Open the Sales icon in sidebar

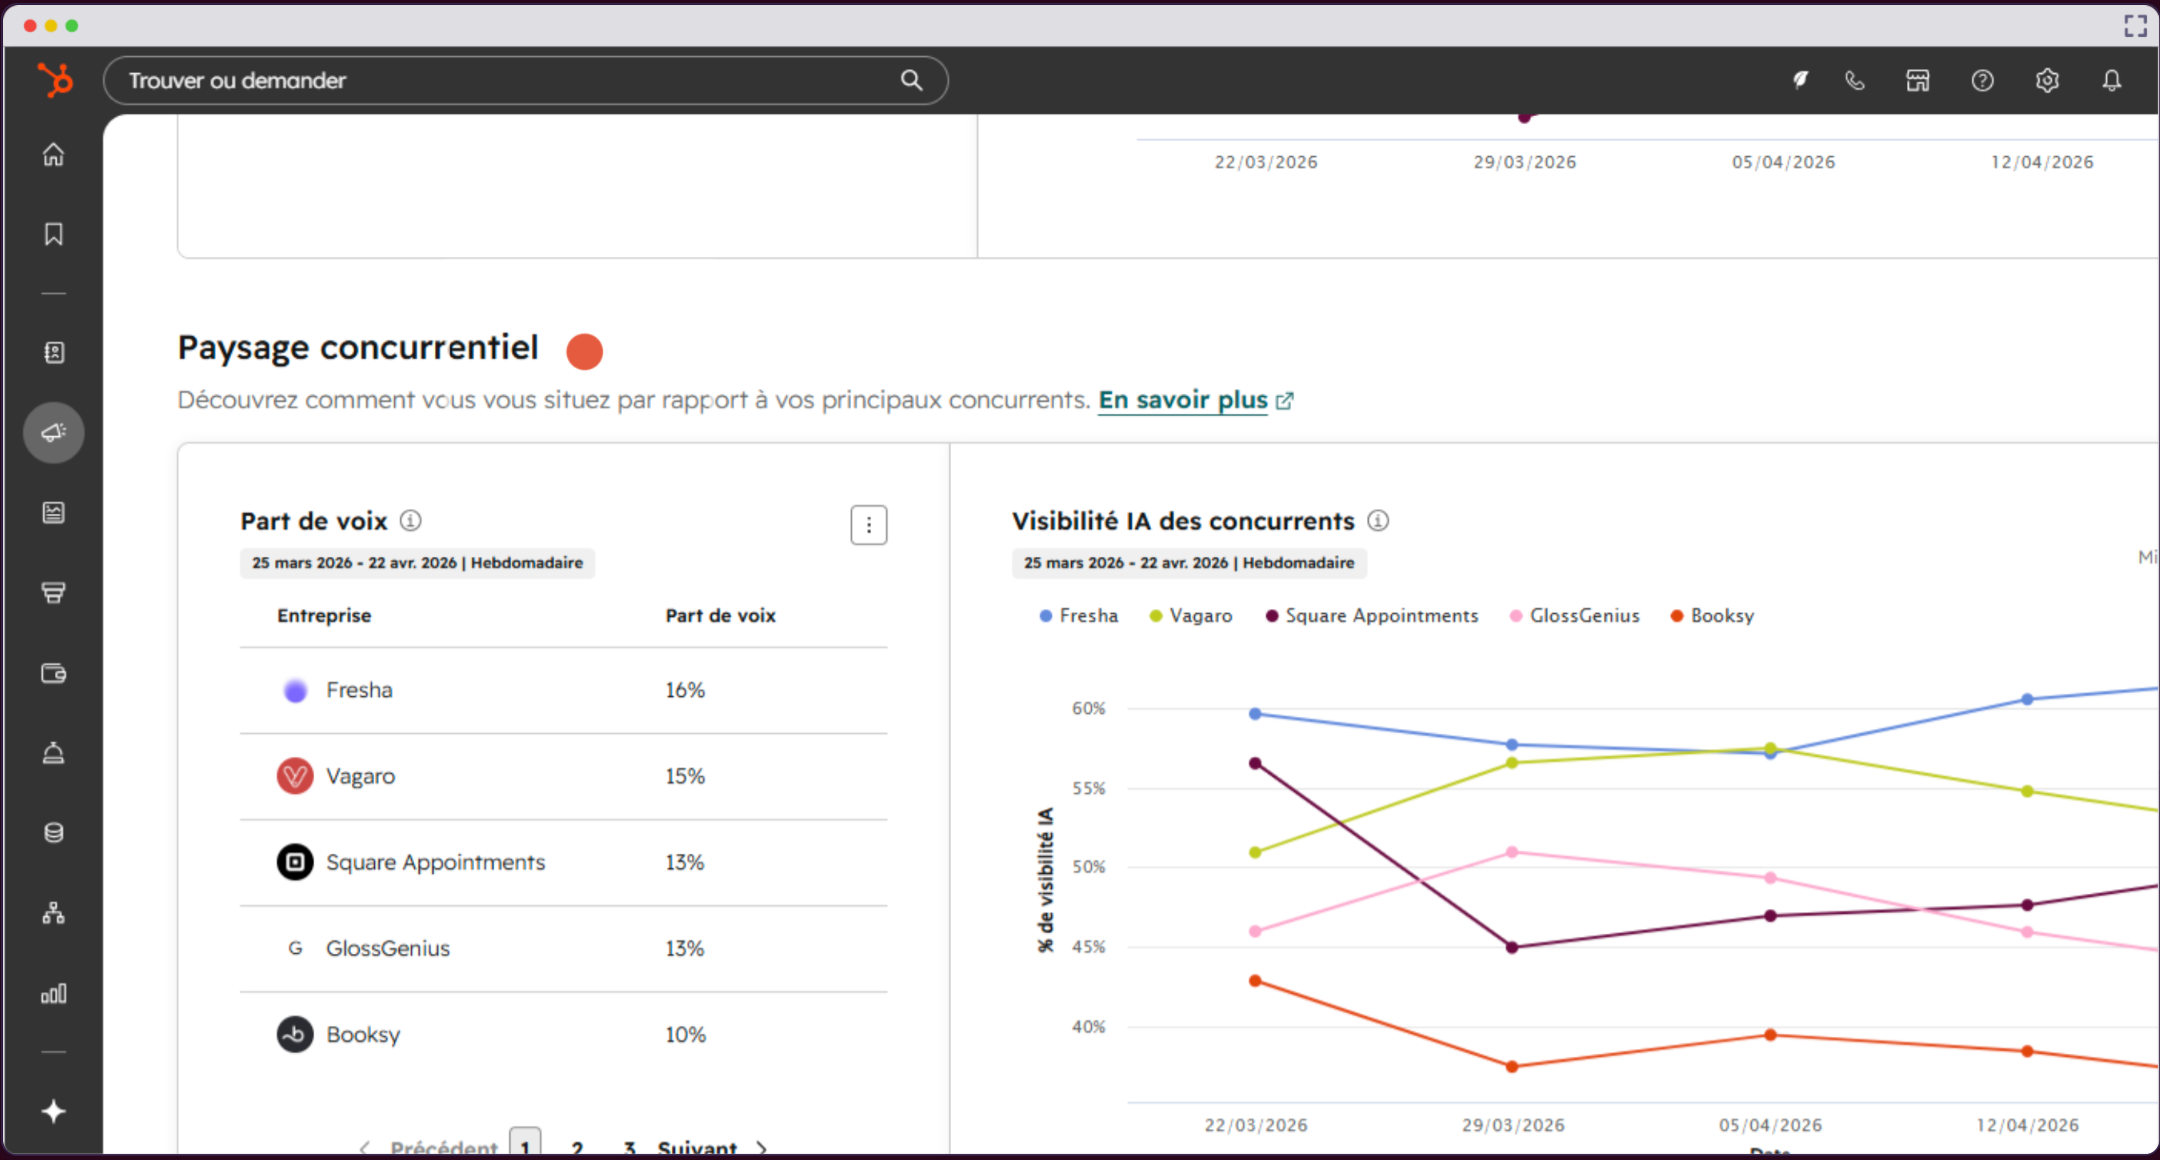click(x=54, y=593)
